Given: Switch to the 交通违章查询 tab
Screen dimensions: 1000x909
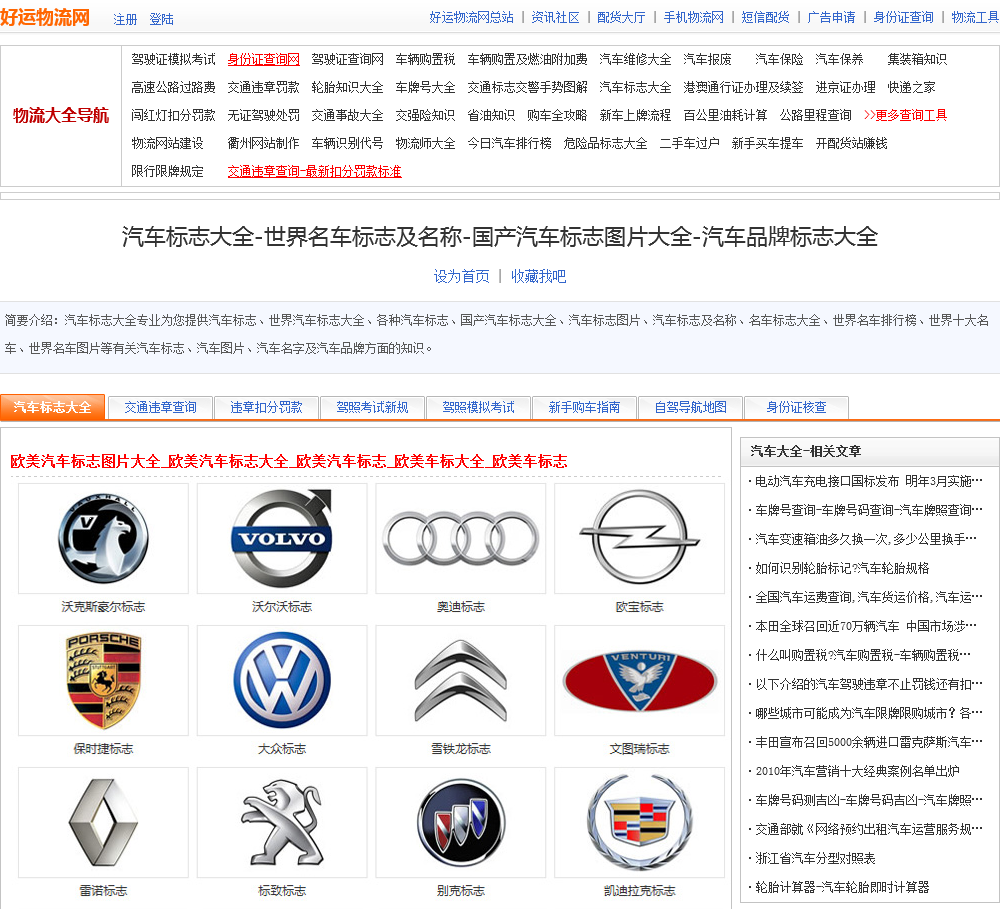Looking at the screenshot, I should tap(160, 408).
